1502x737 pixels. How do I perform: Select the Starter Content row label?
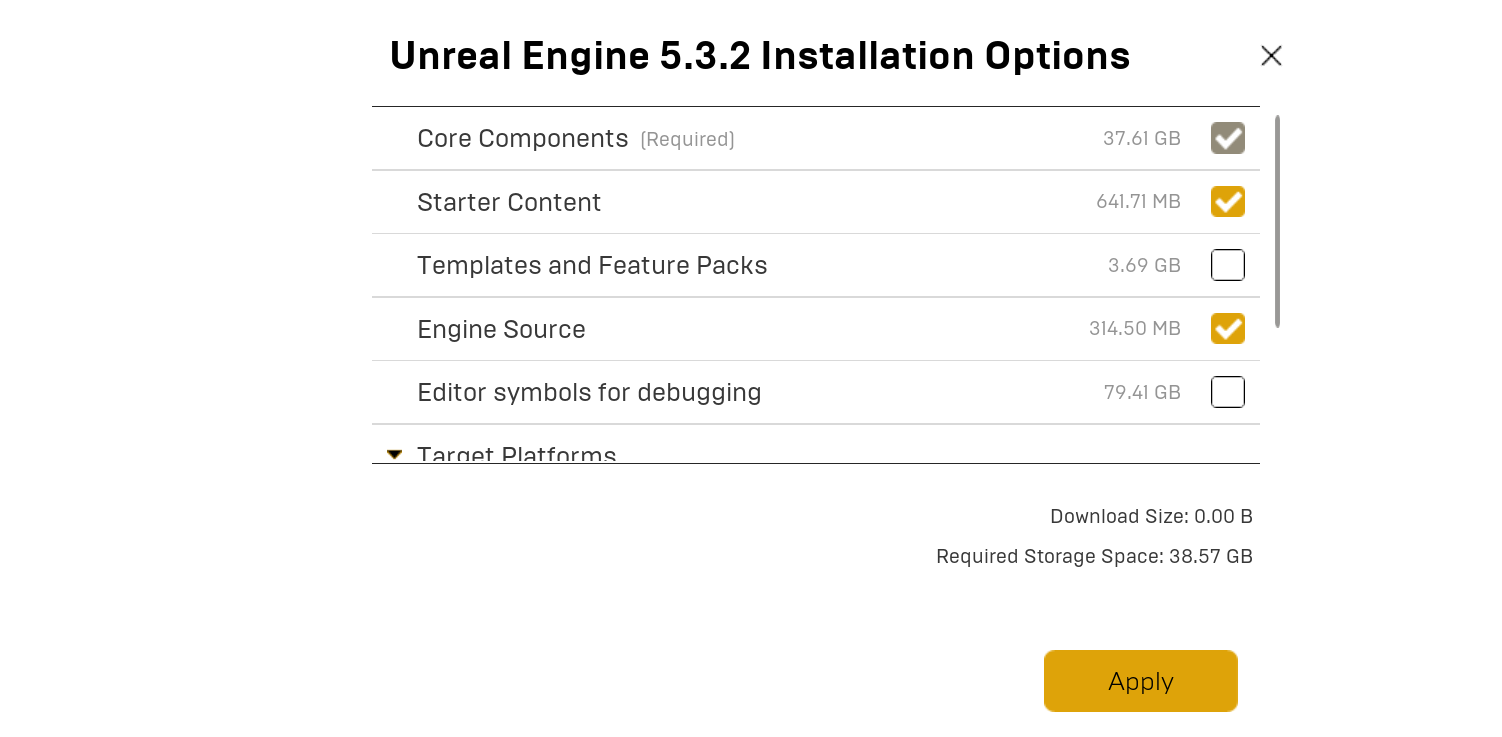pos(509,202)
